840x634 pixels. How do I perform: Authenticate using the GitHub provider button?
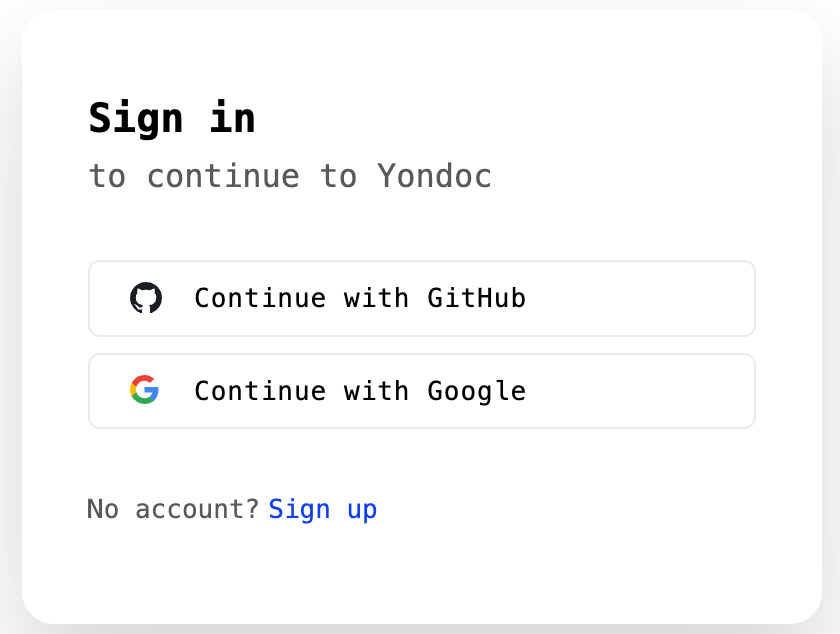point(422,299)
